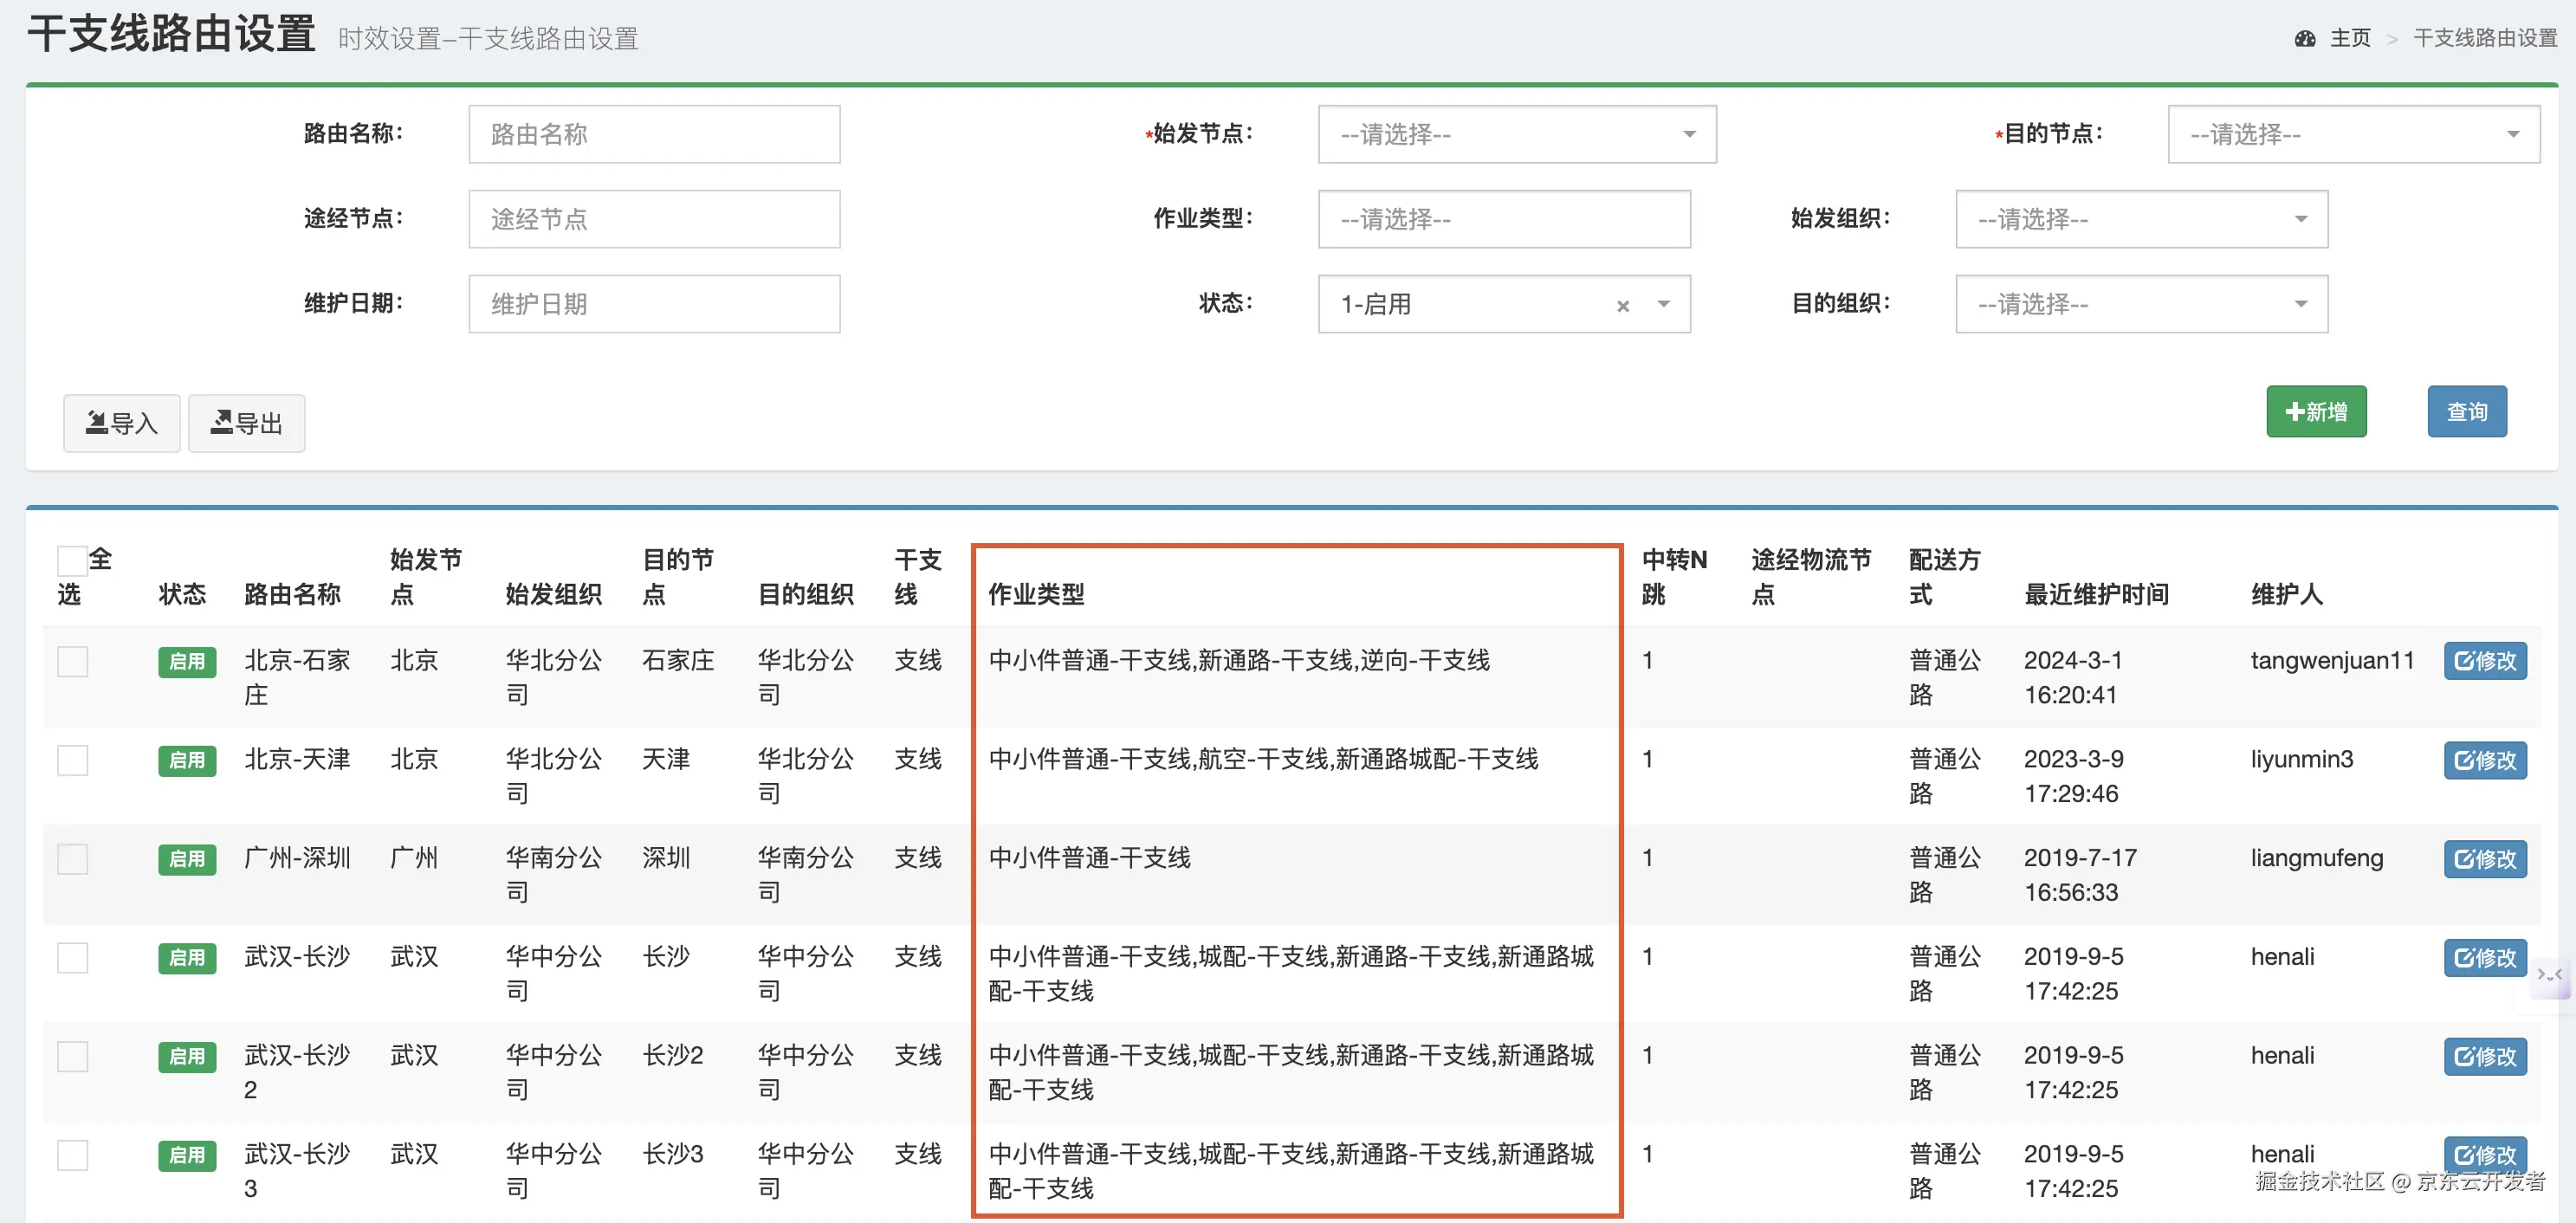Go to 主页 in the breadcrumb
This screenshot has height=1223, width=2576.
click(x=2349, y=38)
